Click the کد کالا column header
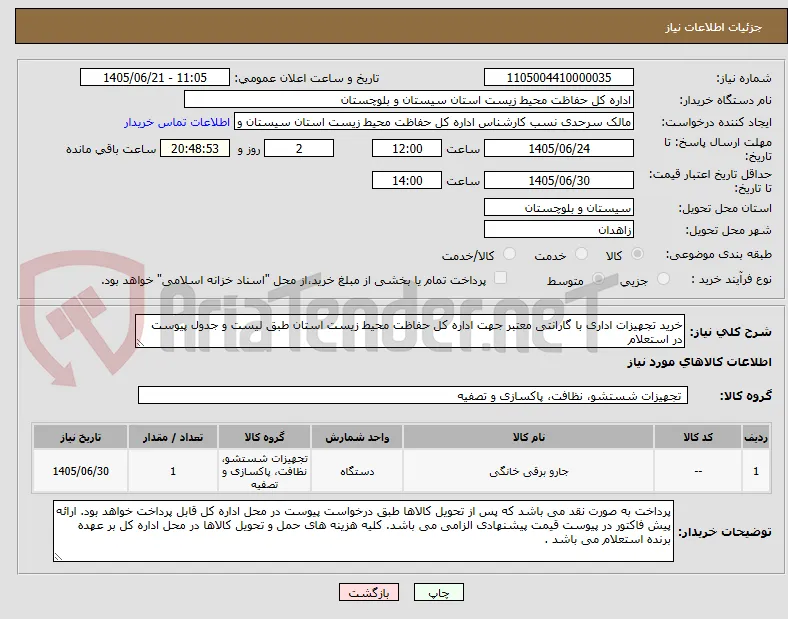Viewport: 788px width, 619px height. 698,437
